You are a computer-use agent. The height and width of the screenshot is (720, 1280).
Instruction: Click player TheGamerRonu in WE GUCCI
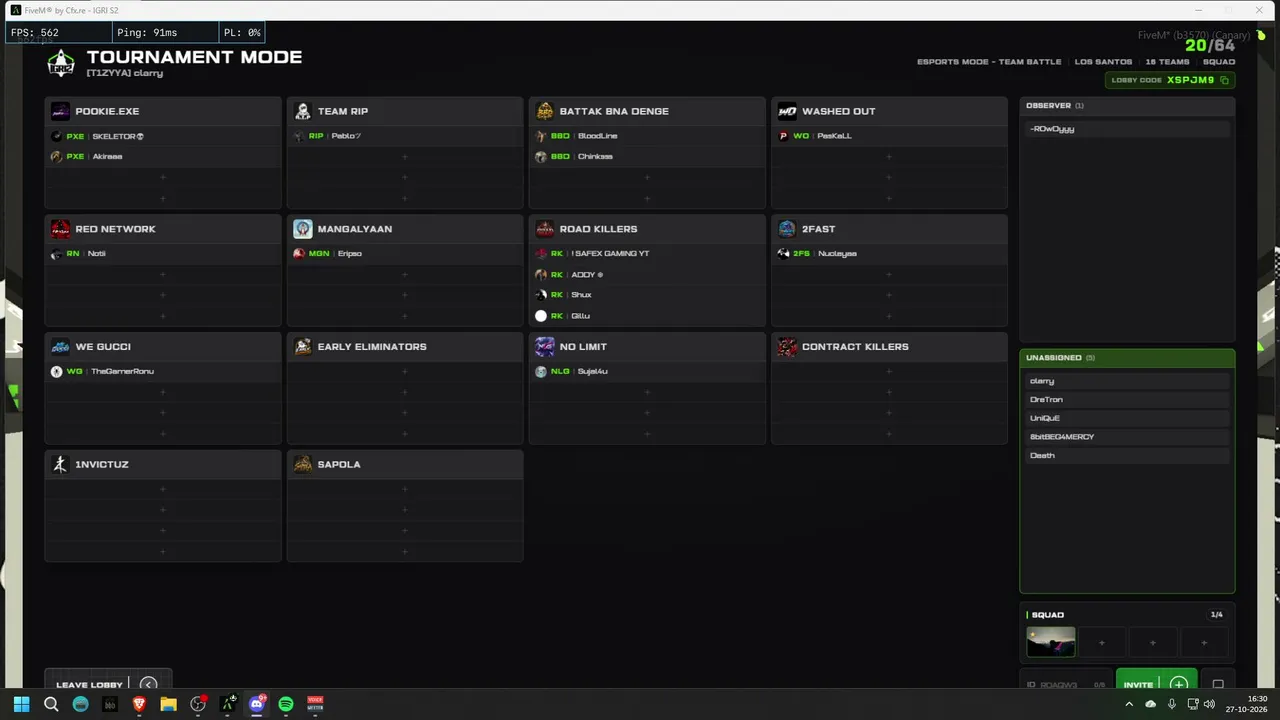163,371
